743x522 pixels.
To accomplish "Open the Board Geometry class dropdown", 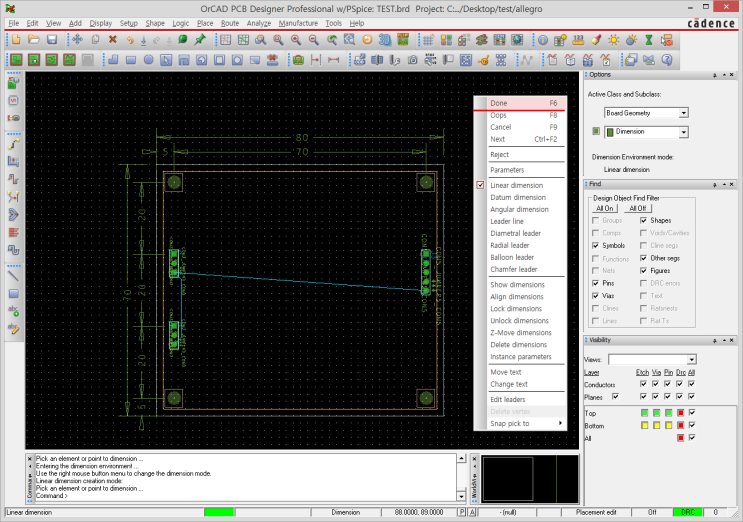I will [683, 113].
